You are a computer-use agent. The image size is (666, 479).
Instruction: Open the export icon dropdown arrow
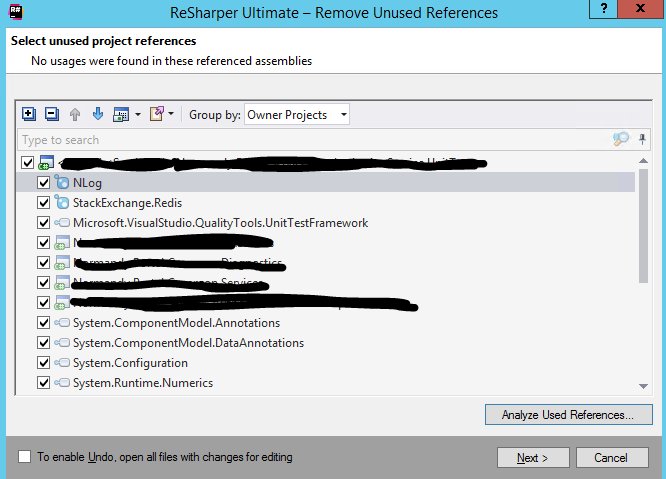click(171, 113)
